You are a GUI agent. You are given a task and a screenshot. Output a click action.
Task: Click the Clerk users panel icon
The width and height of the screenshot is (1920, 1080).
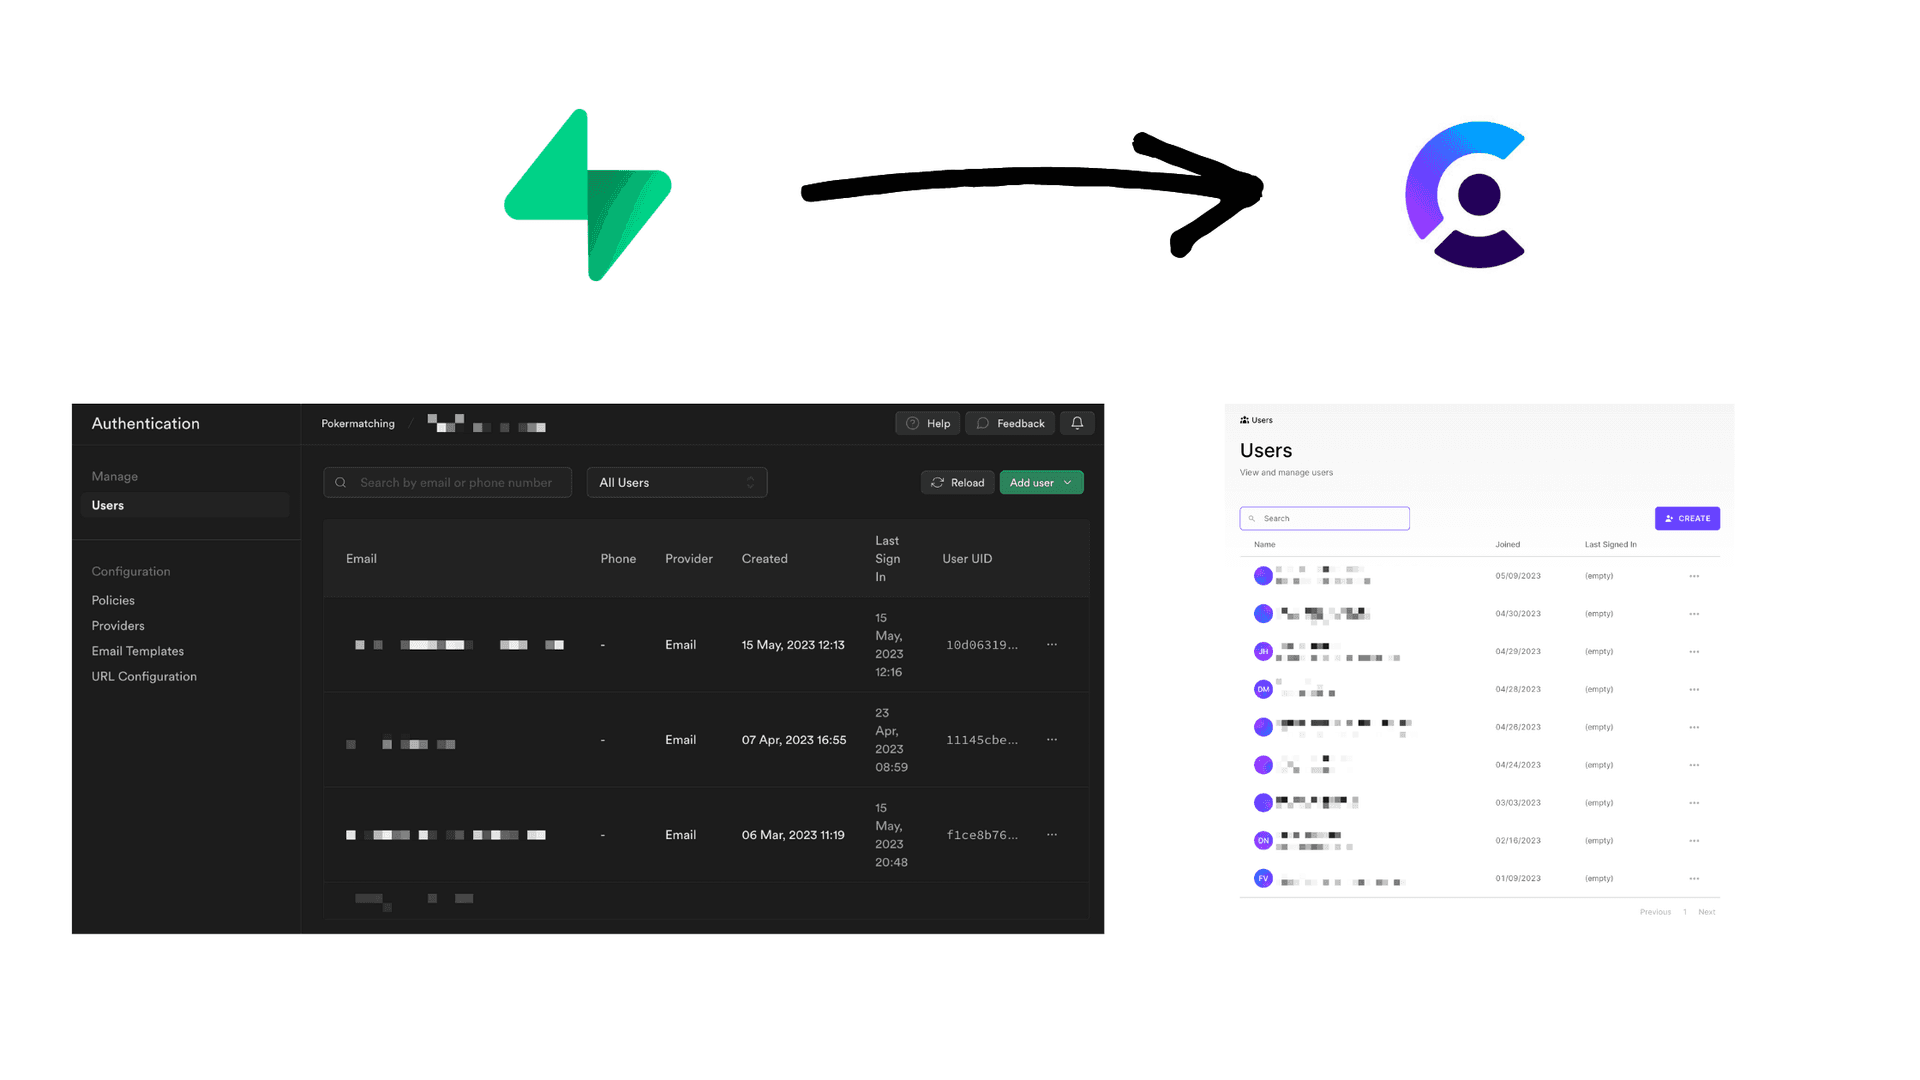(x=1244, y=419)
